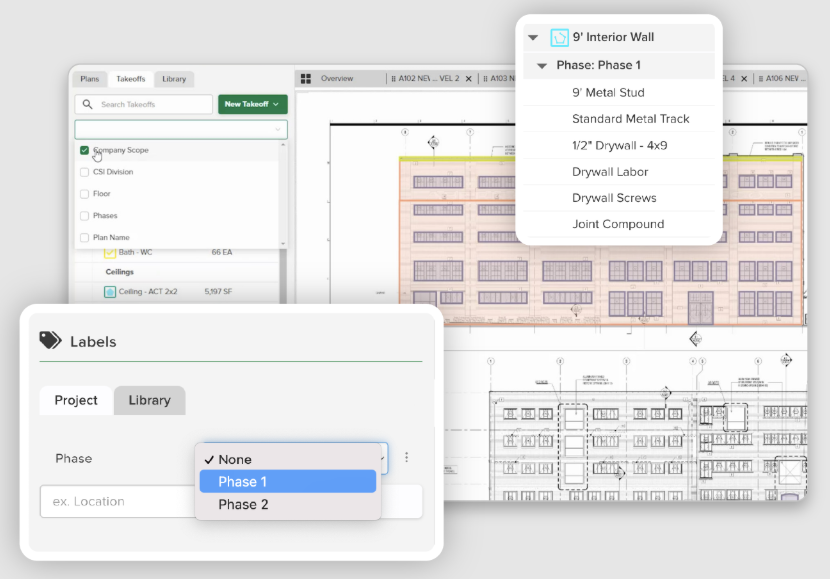Image resolution: width=830 pixels, height=579 pixels.
Task: Open the A106 plan tab
Action: click(x=781, y=79)
